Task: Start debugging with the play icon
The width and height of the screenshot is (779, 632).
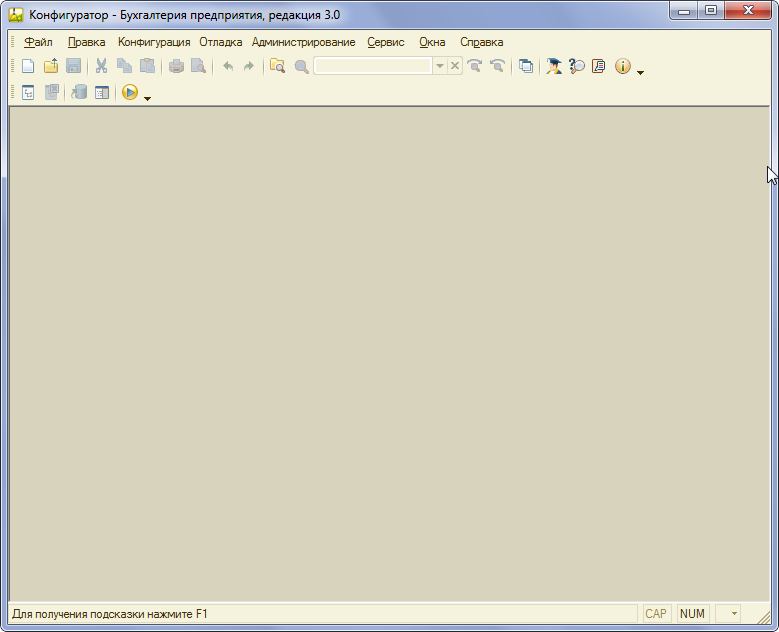Action: coord(130,92)
